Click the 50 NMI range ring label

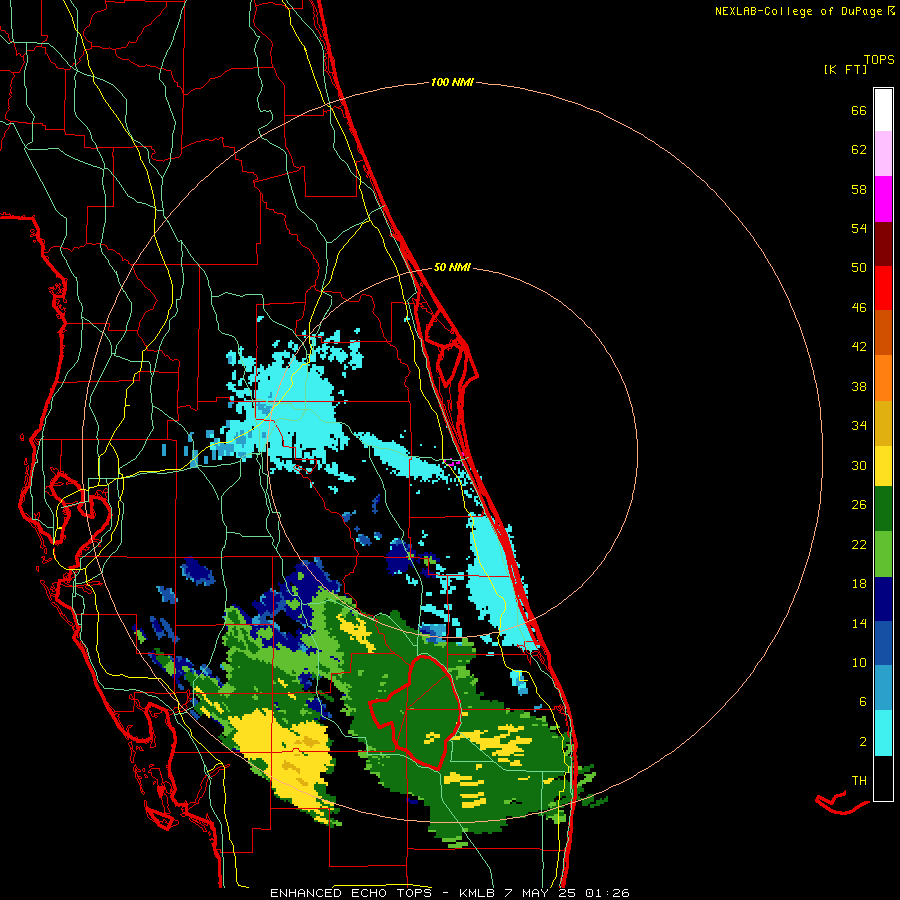click(x=452, y=267)
